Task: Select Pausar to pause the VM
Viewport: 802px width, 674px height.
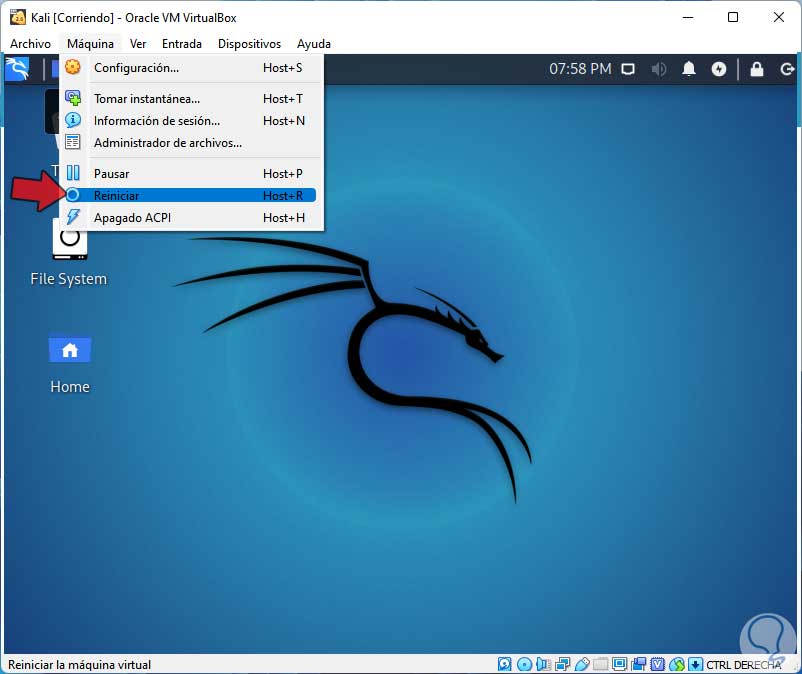Action: tap(191, 174)
